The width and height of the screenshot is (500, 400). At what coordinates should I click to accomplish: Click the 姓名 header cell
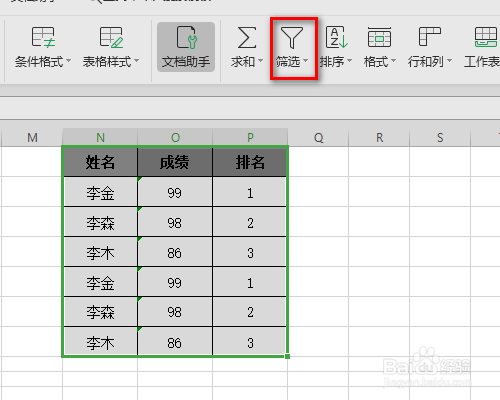coord(100,162)
